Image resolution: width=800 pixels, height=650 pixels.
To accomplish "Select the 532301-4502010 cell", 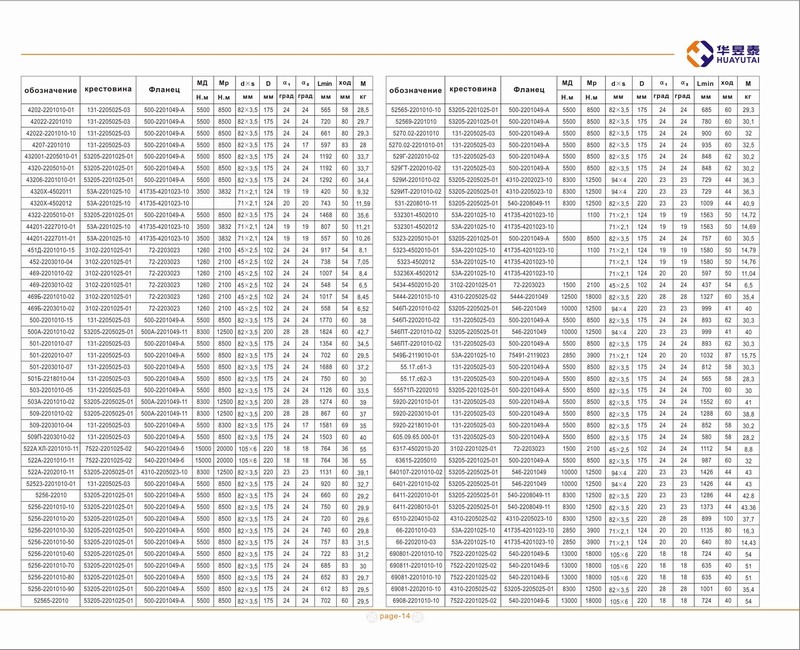I will [x=415, y=215].
